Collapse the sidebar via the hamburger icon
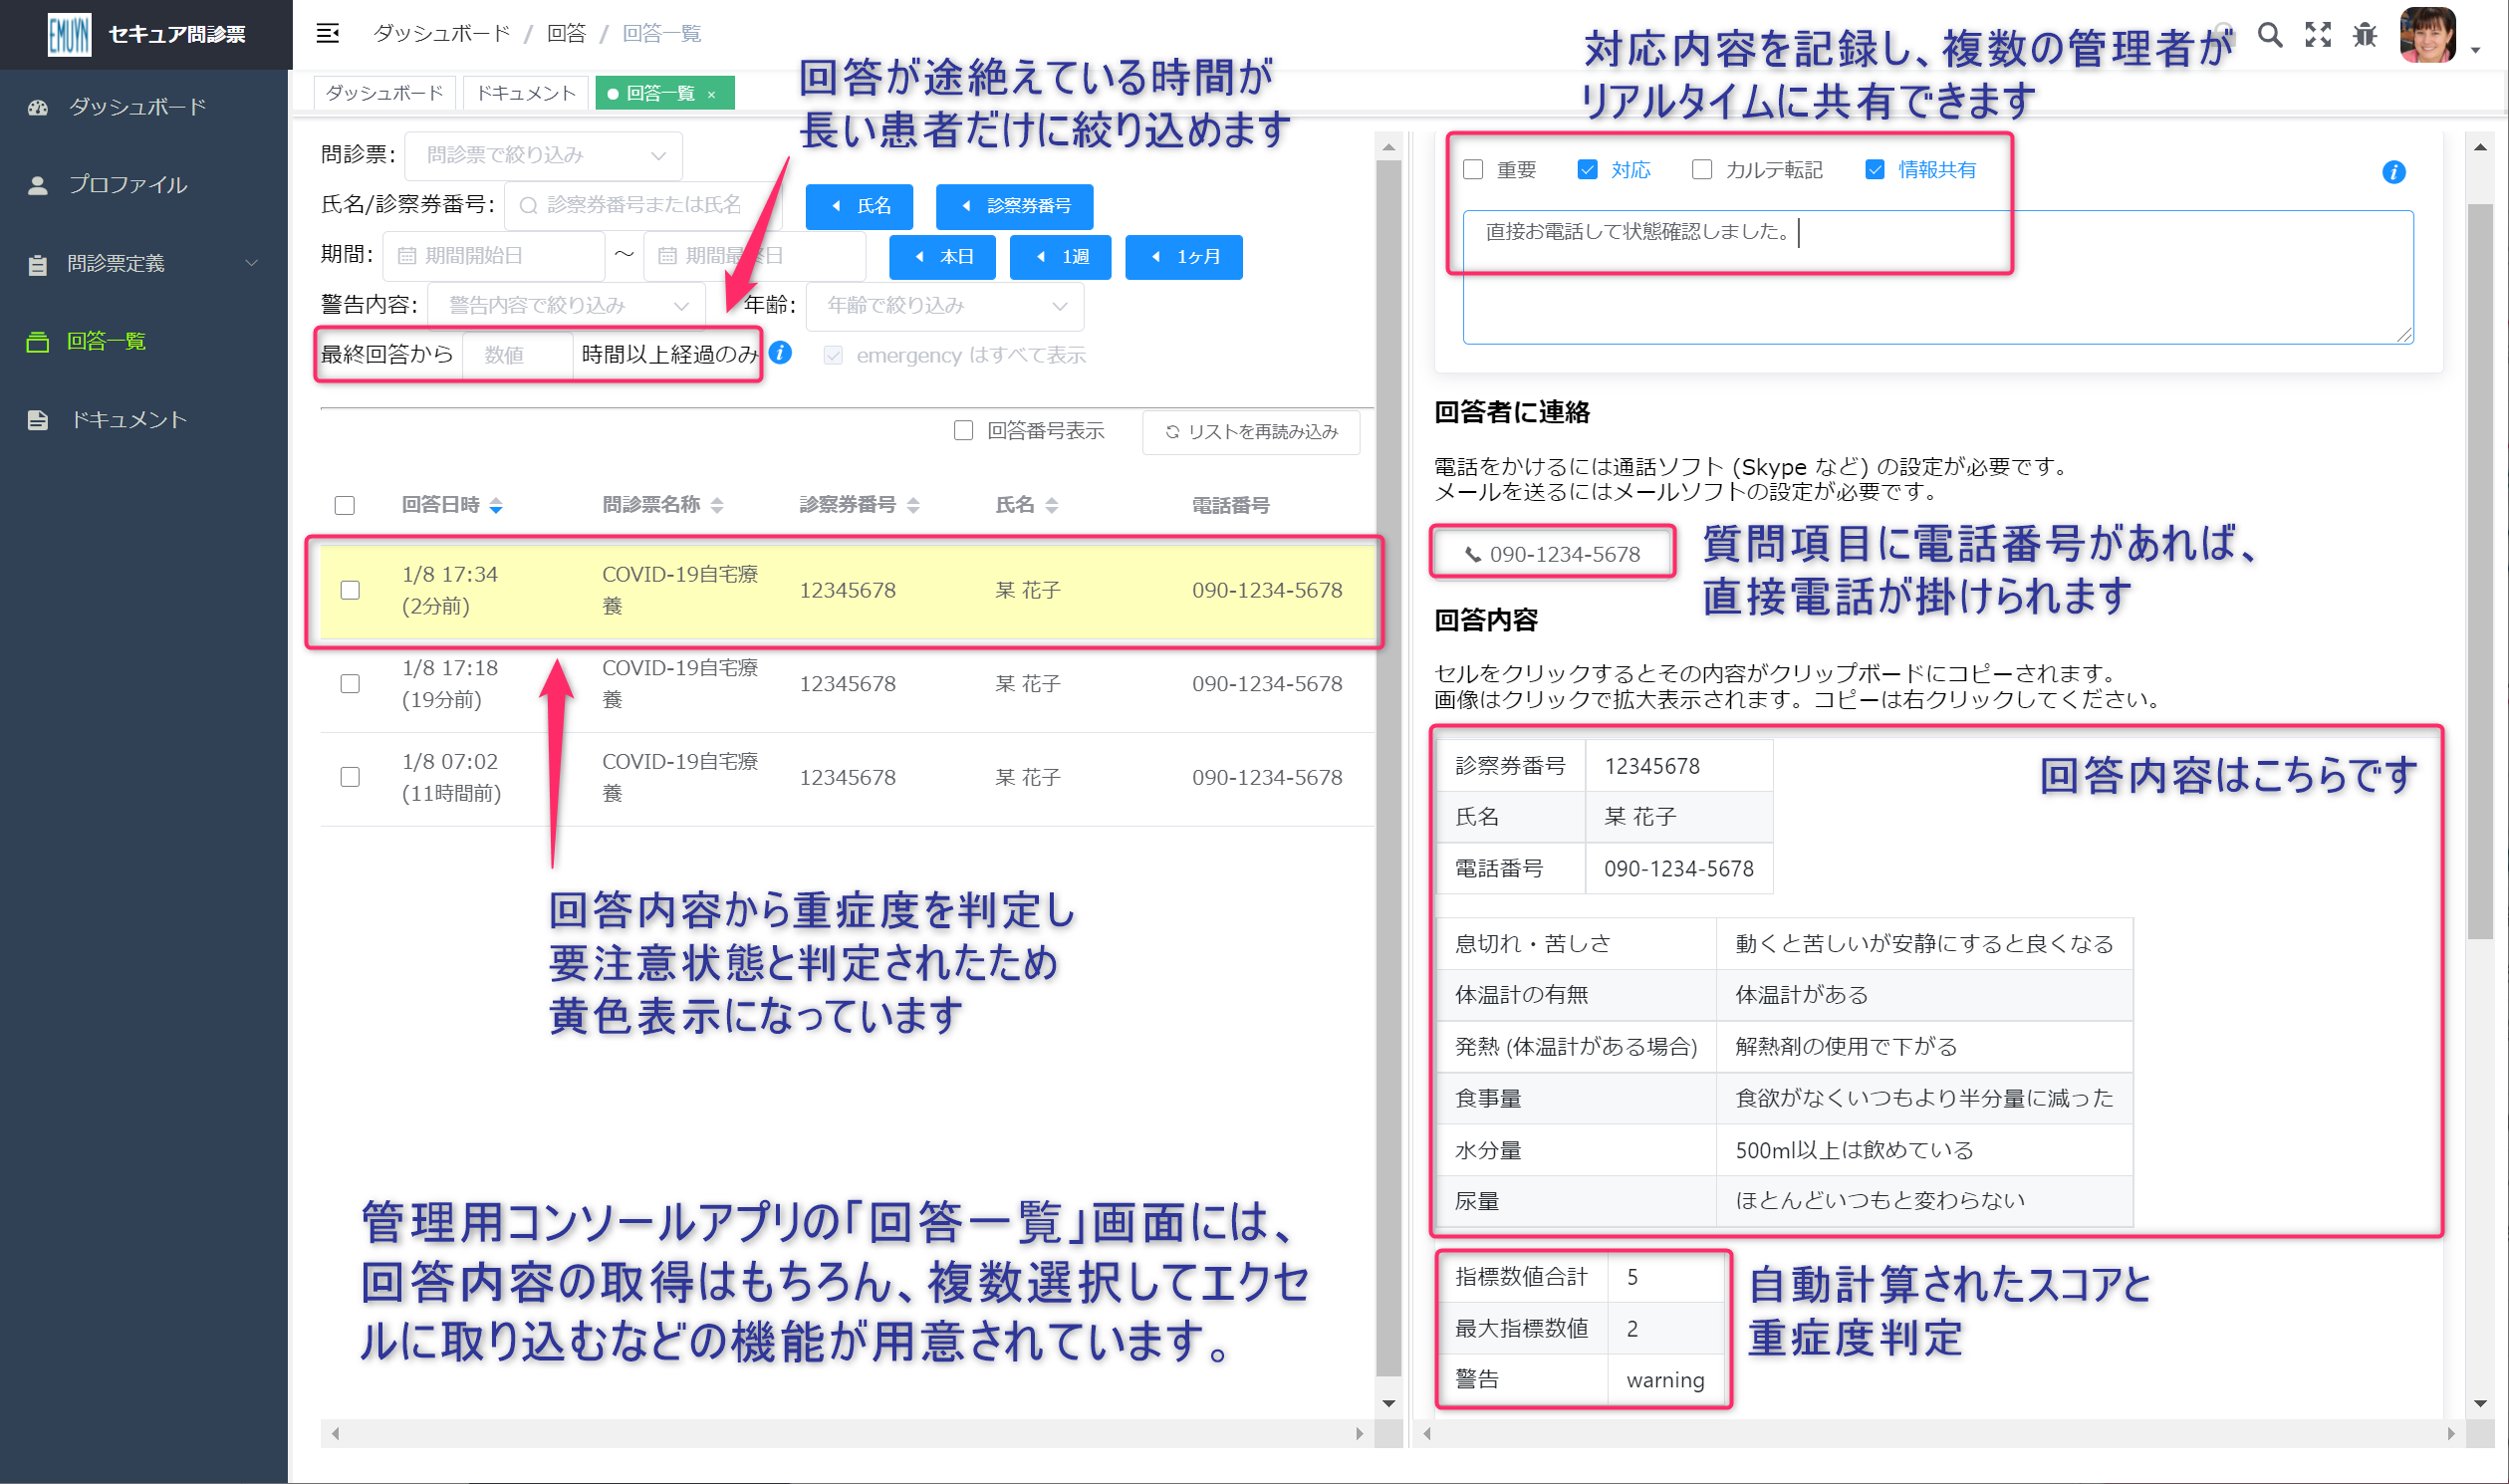The image size is (2509, 1484). (x=328, y=33)
